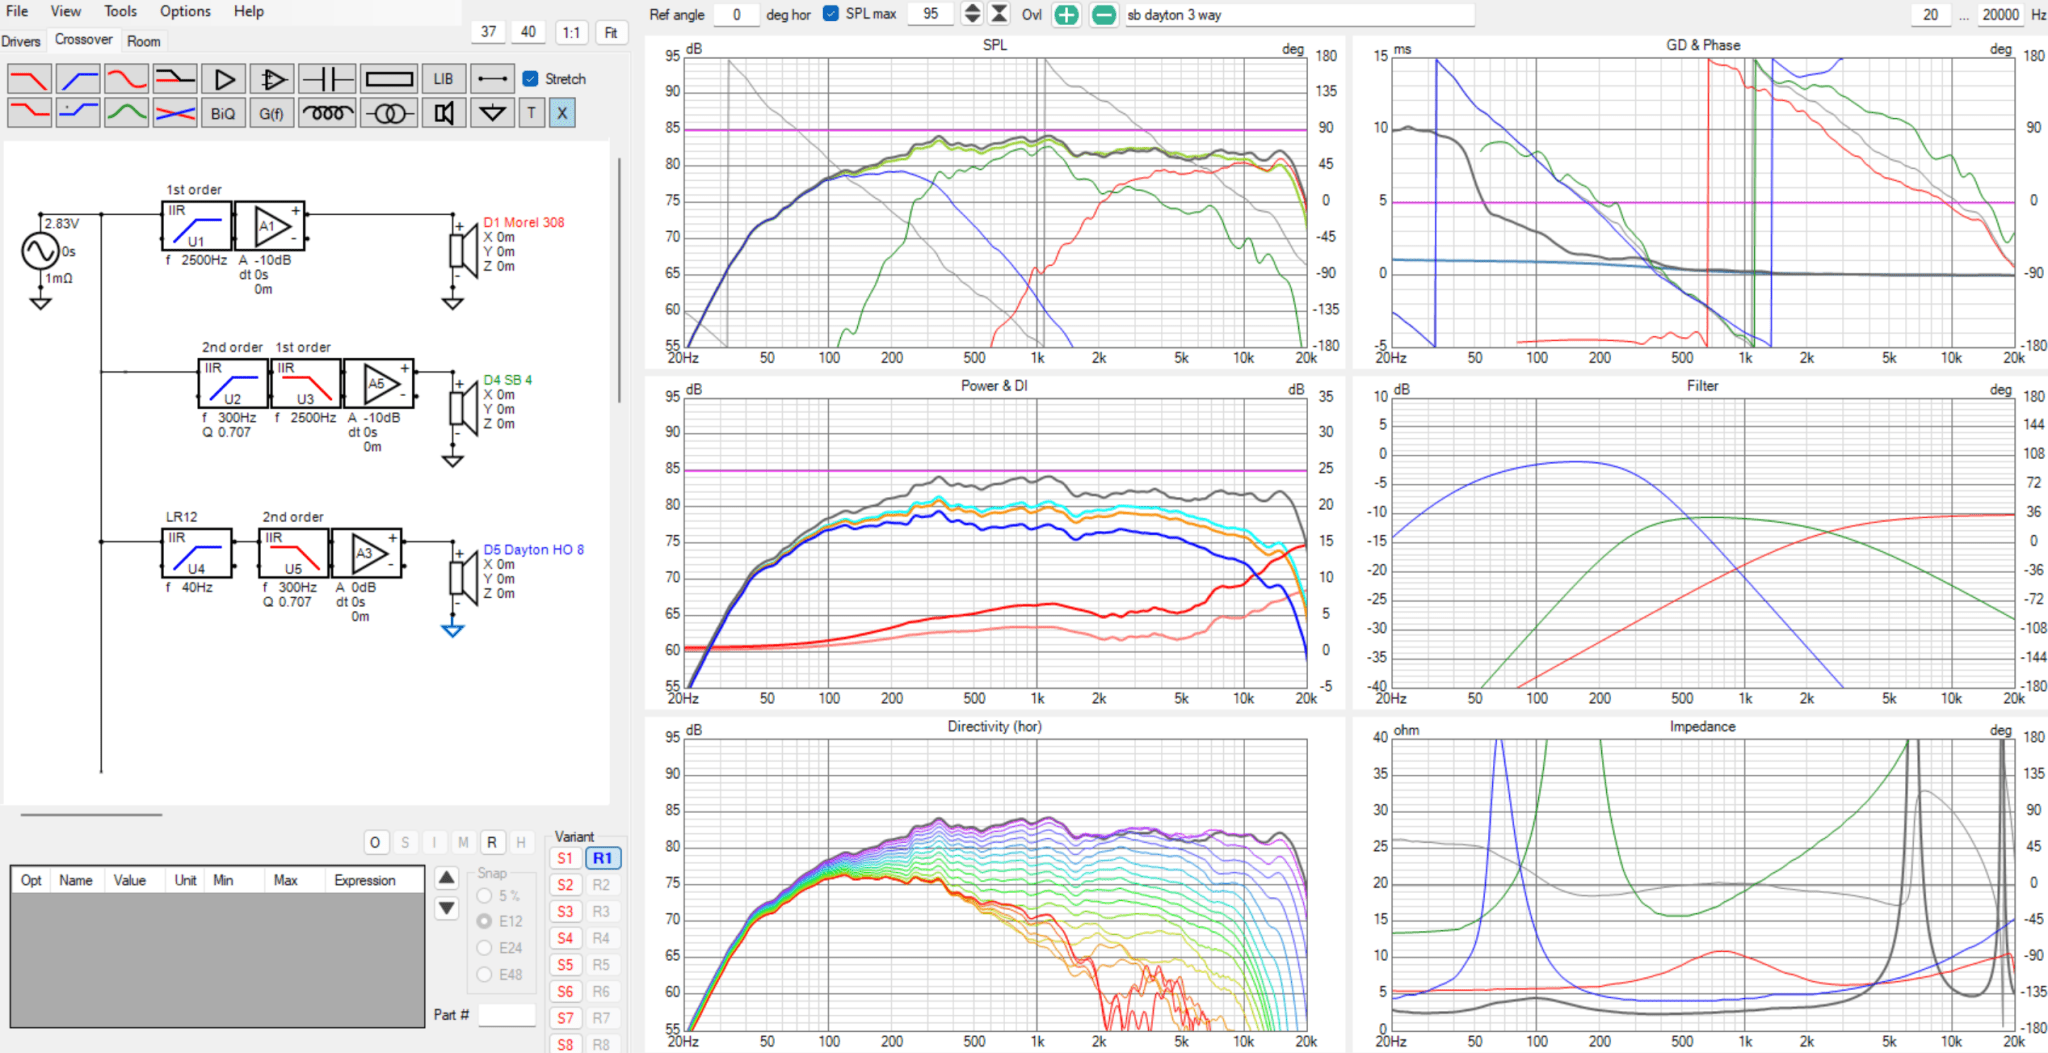Open the File menu
The height and width of the screenshot is (1053, 2048).
click(x=17, y=11)
